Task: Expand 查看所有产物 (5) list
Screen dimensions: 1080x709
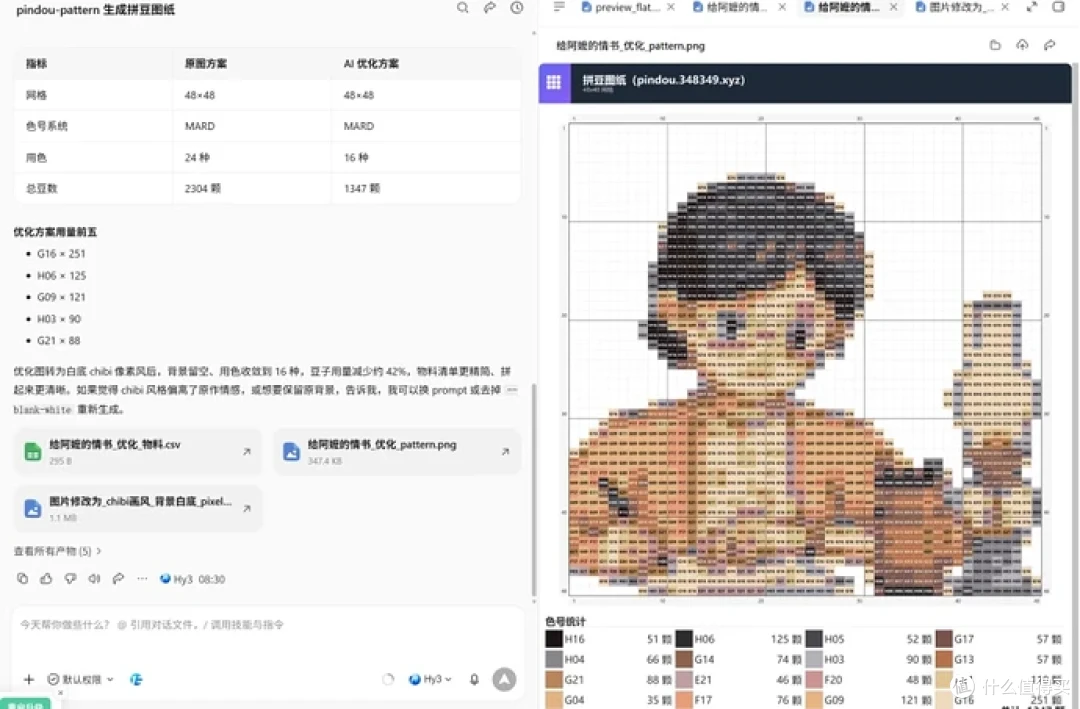Action: point(58,551)
